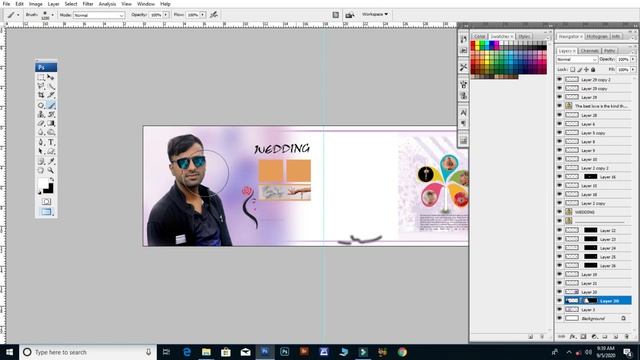Image resolution: width=640 pixels, height=360 pixels.
Task: Toggle Quick Mask mode in toolbox
Action: [46, 202]
